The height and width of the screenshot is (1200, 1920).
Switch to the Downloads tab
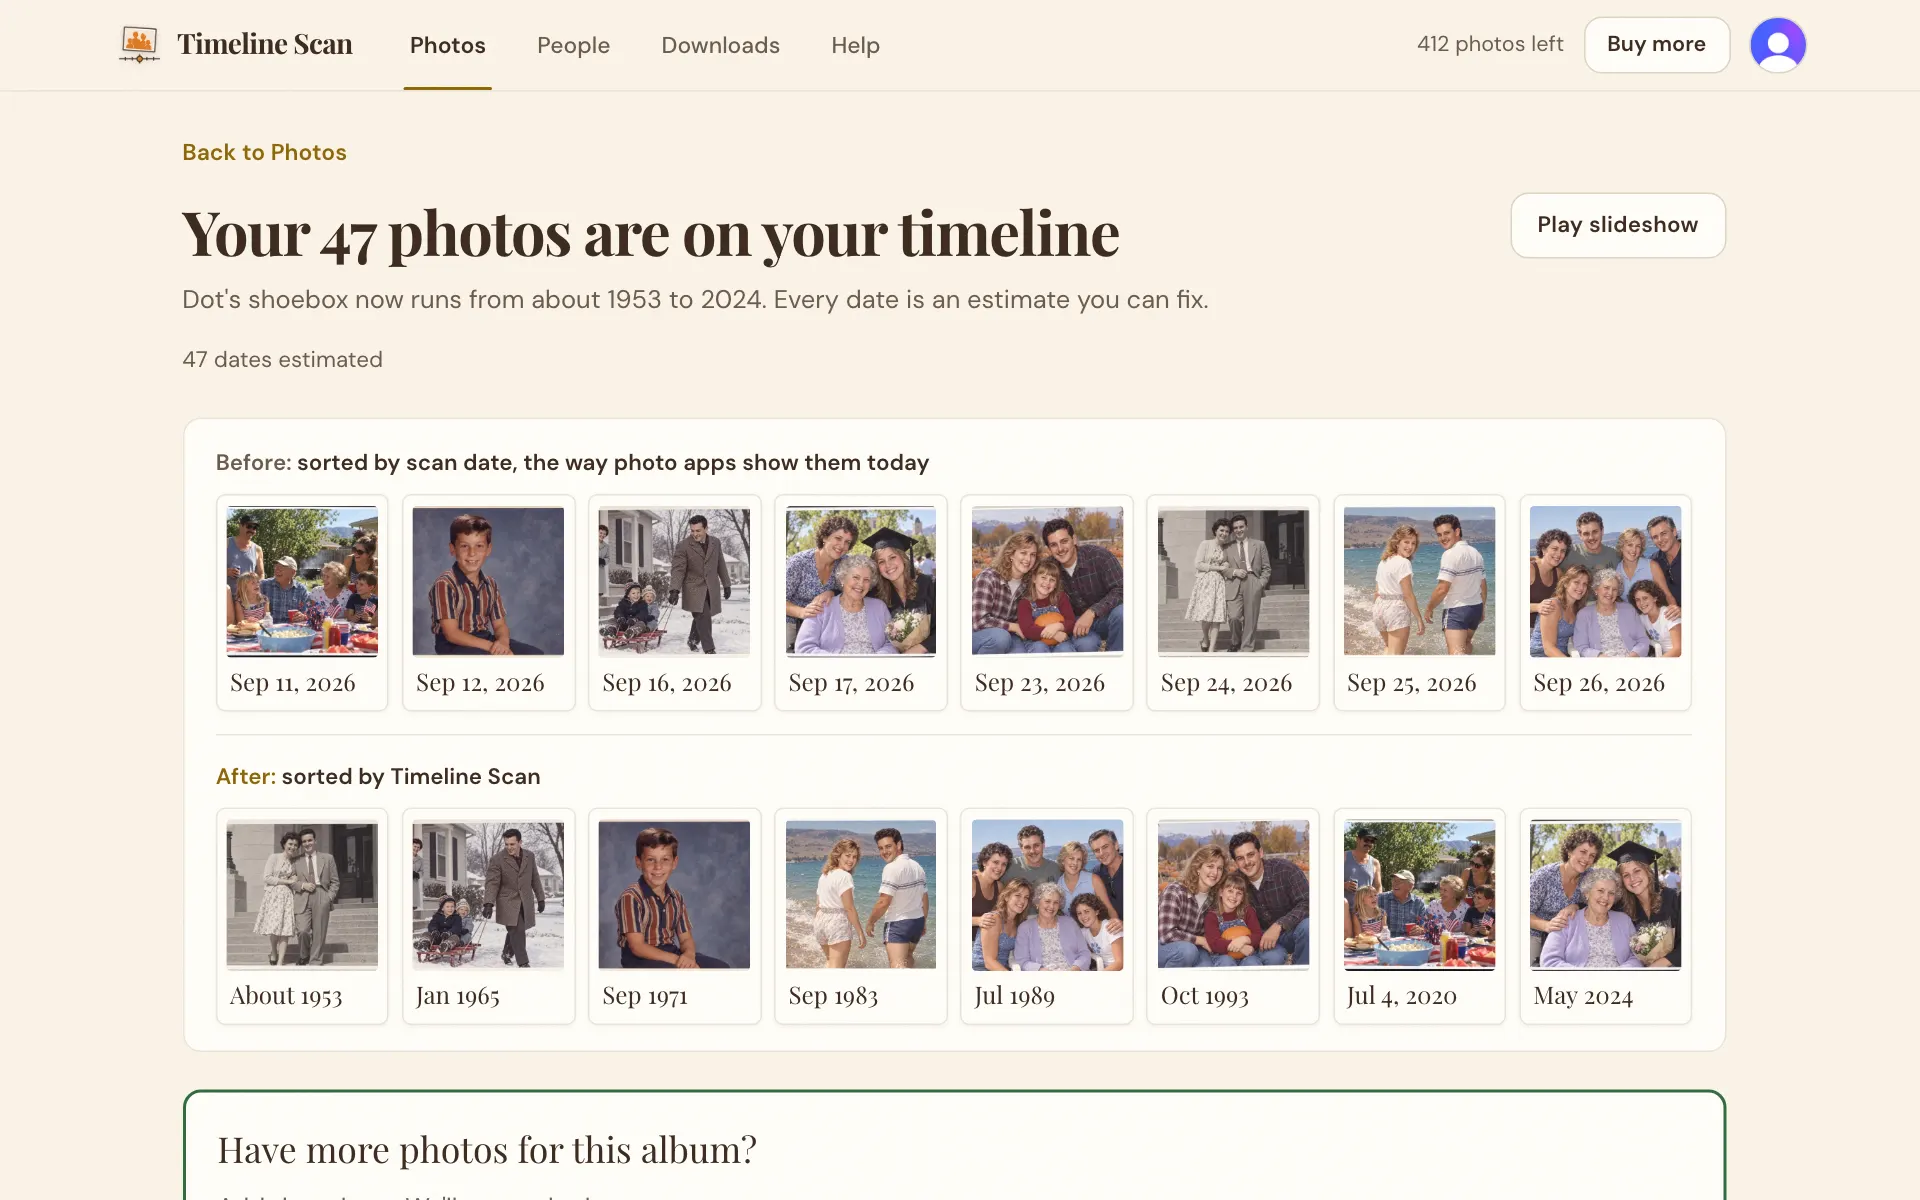tap(720, 45)
